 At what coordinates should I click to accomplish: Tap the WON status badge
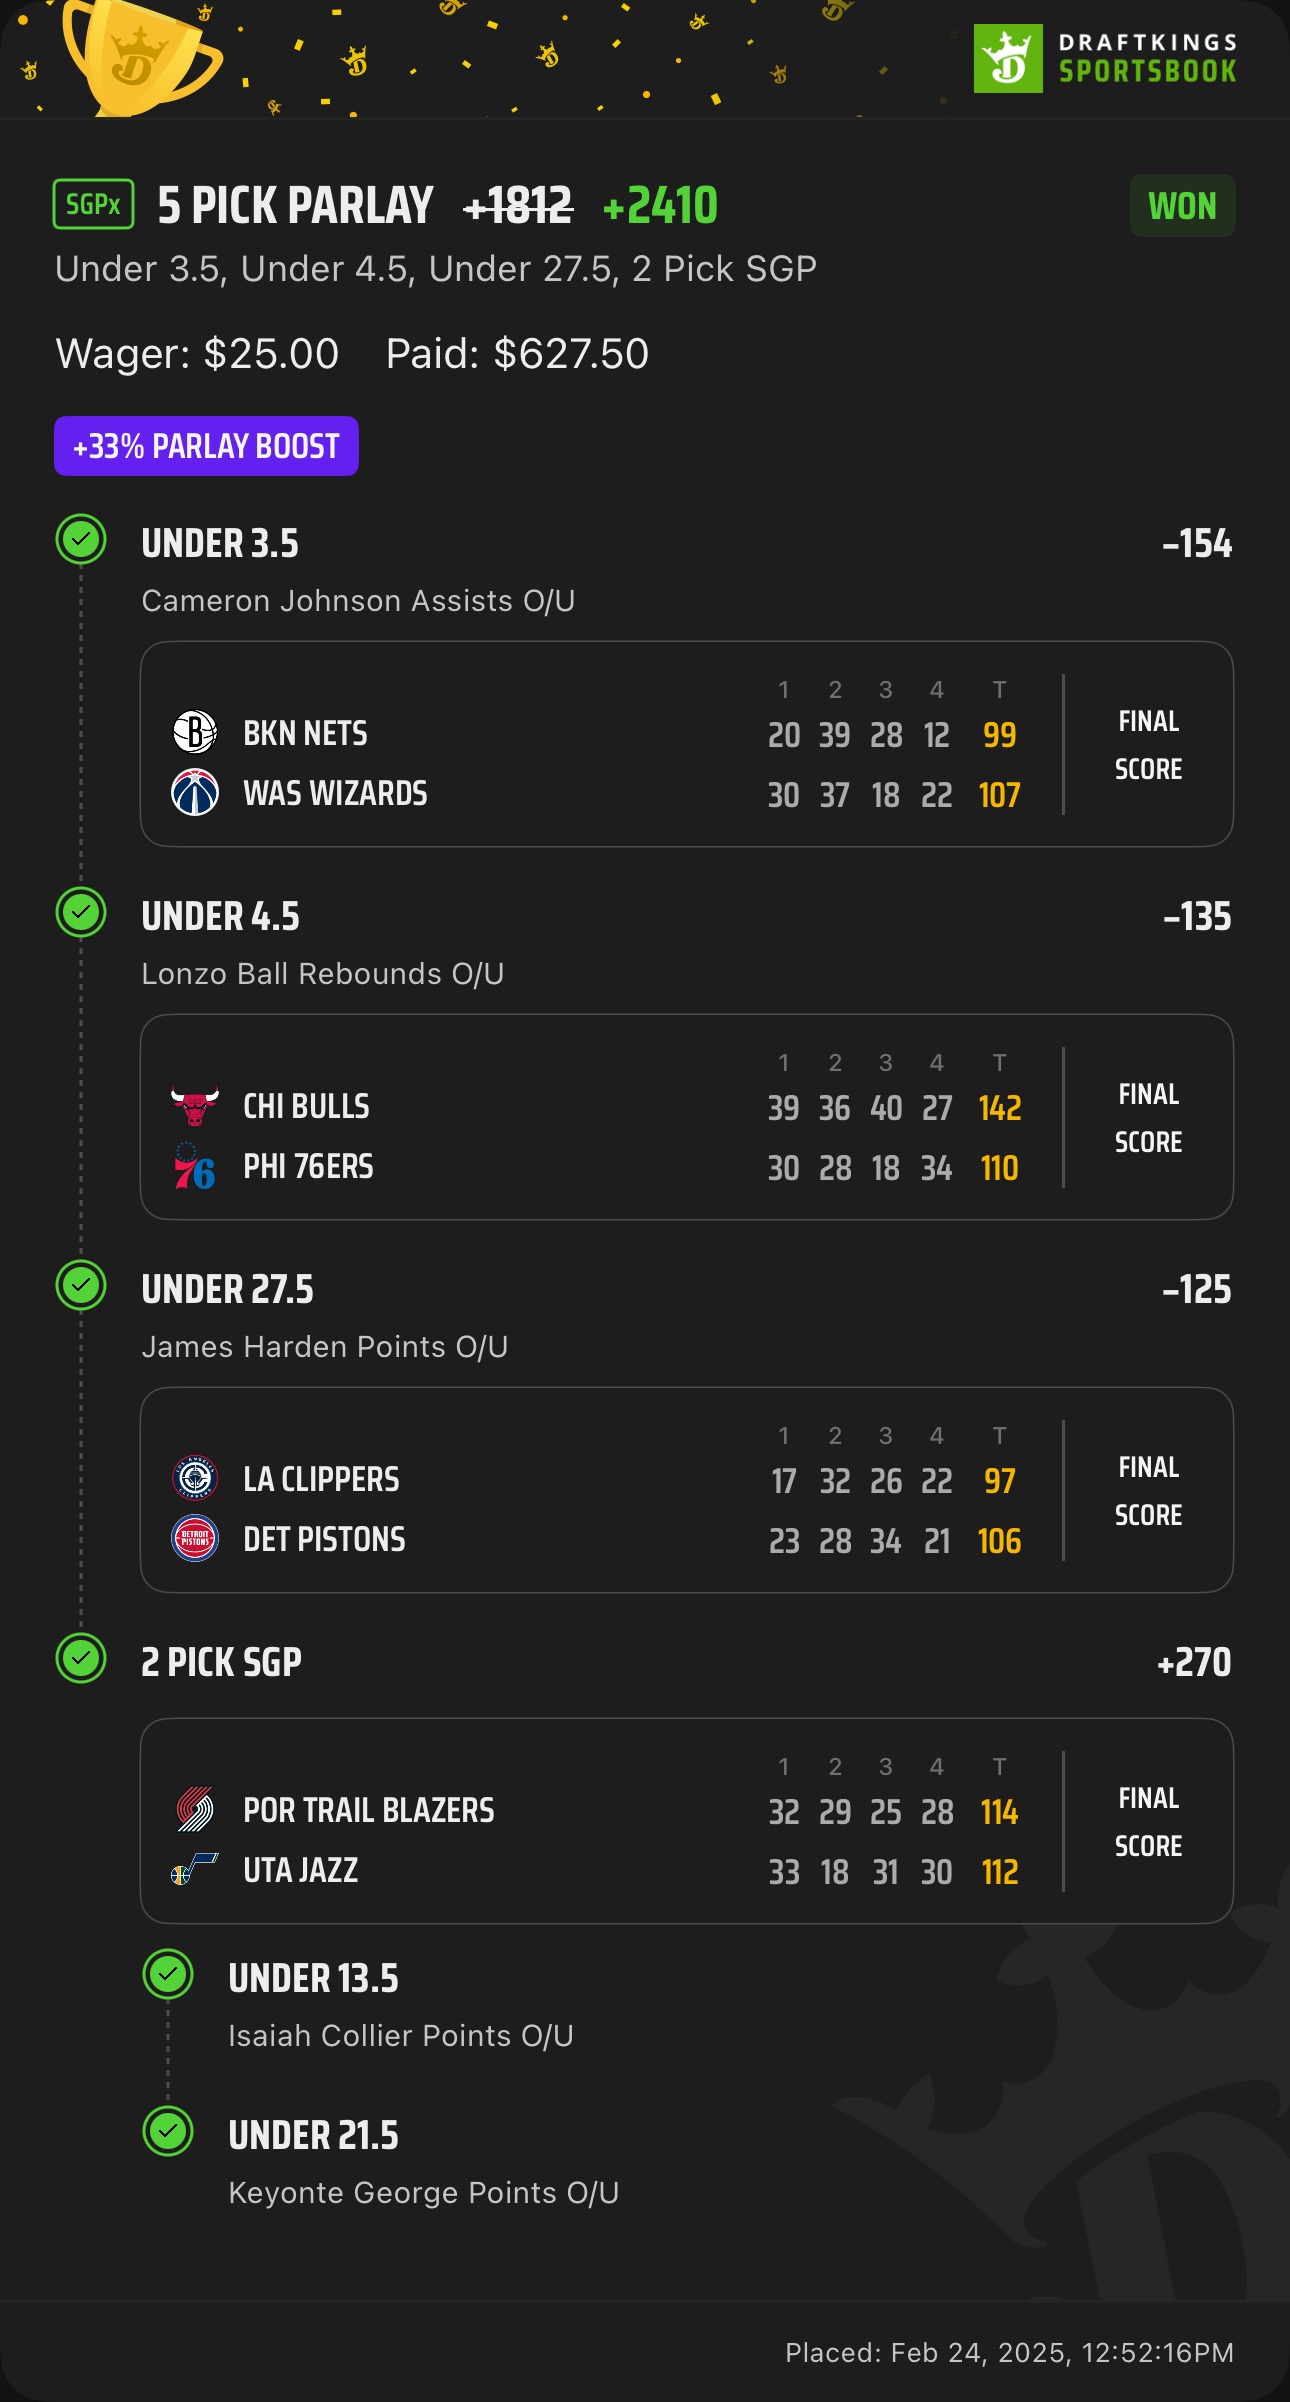1182,206
